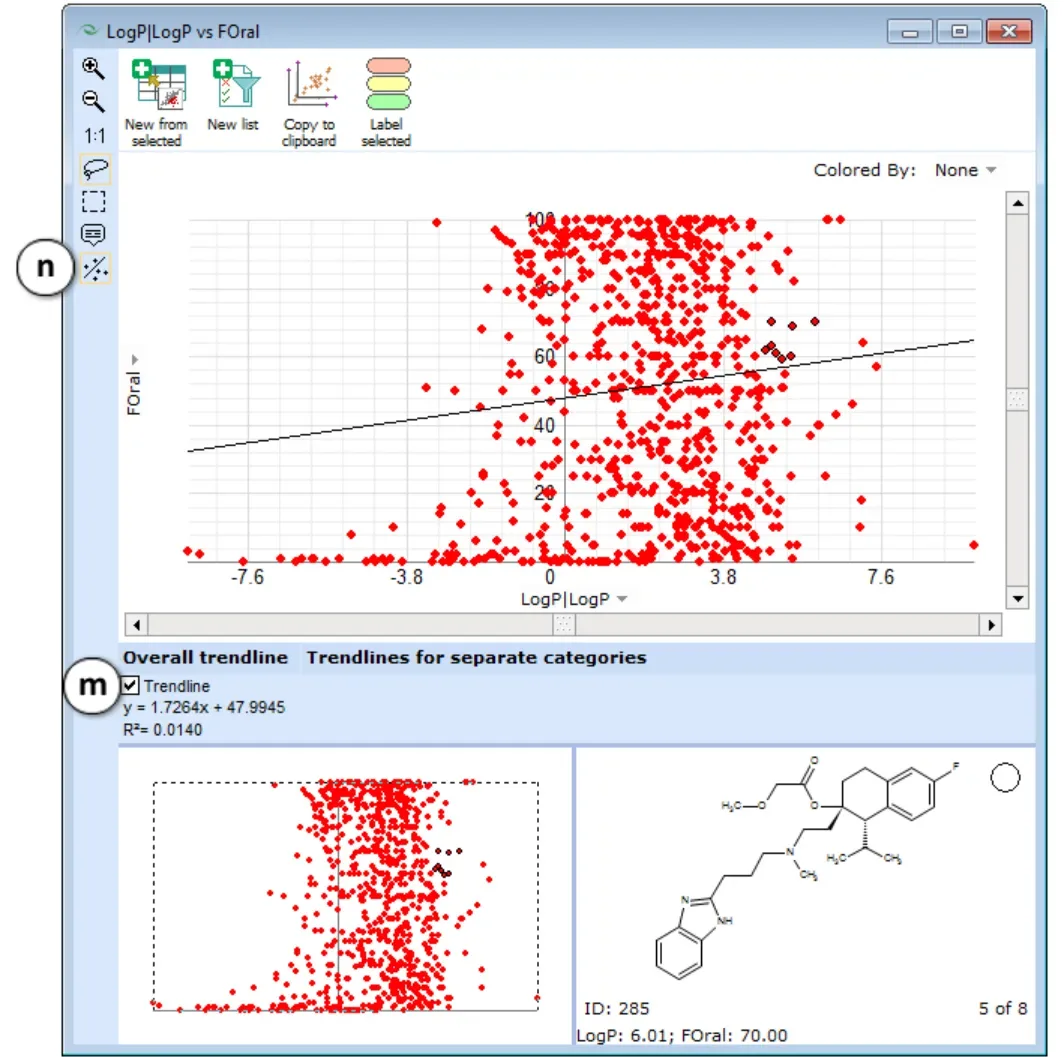Toggle the trendline tool icon
1064x1057 pixels.
pos(95,269)
